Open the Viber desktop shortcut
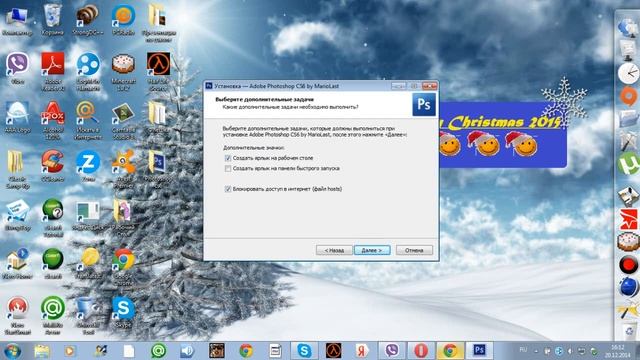Image resolution: width=640 pixels, height=360 pixels. pos(17,68)
